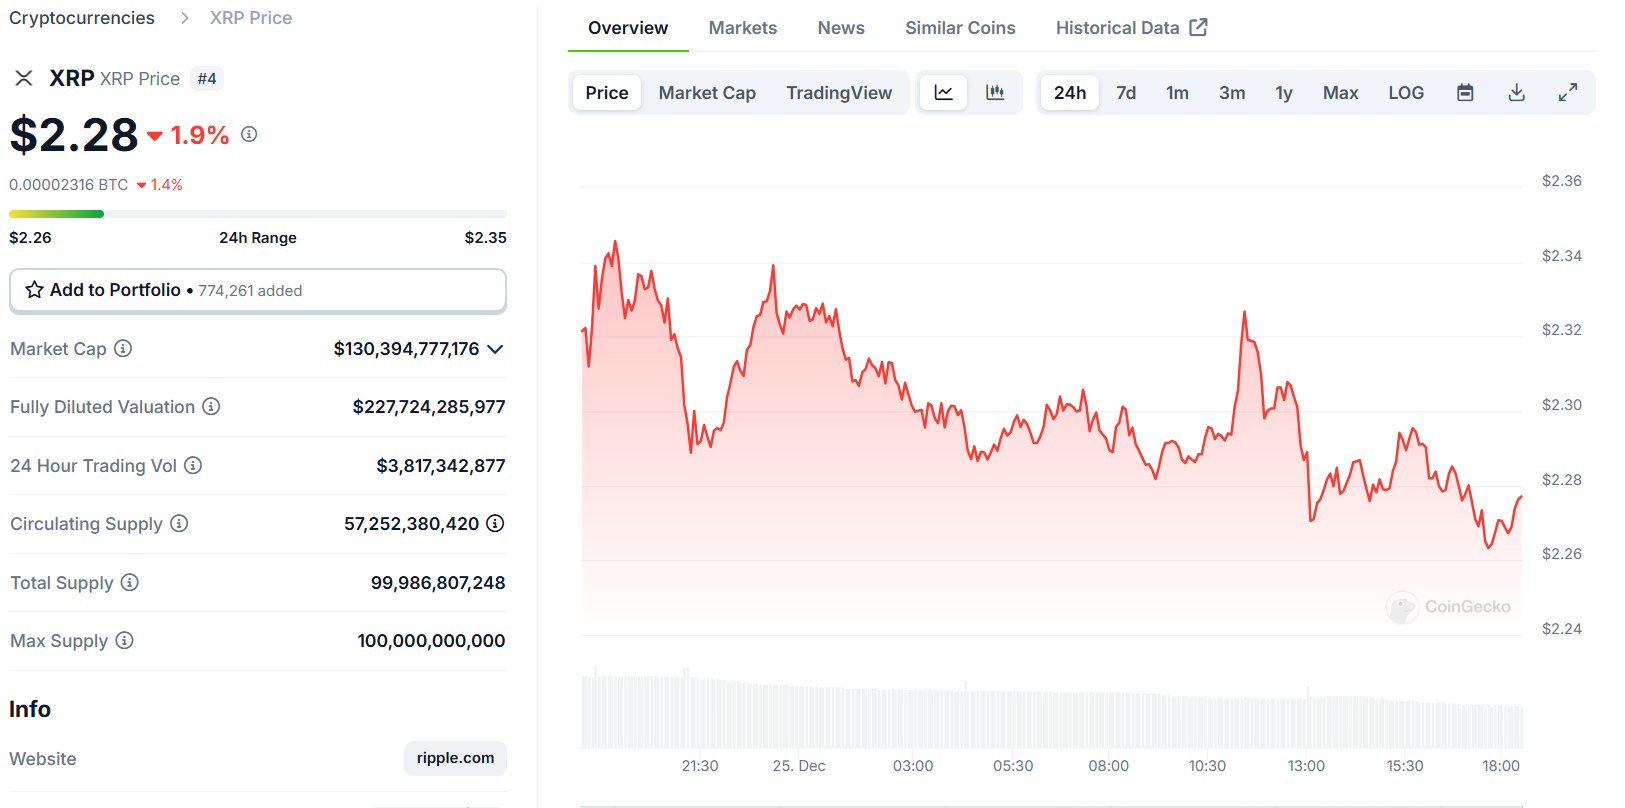This screenshot has height=808, width=1625.
Task: Click 0.00002316 BTC price text
Action: pos(69,185)
